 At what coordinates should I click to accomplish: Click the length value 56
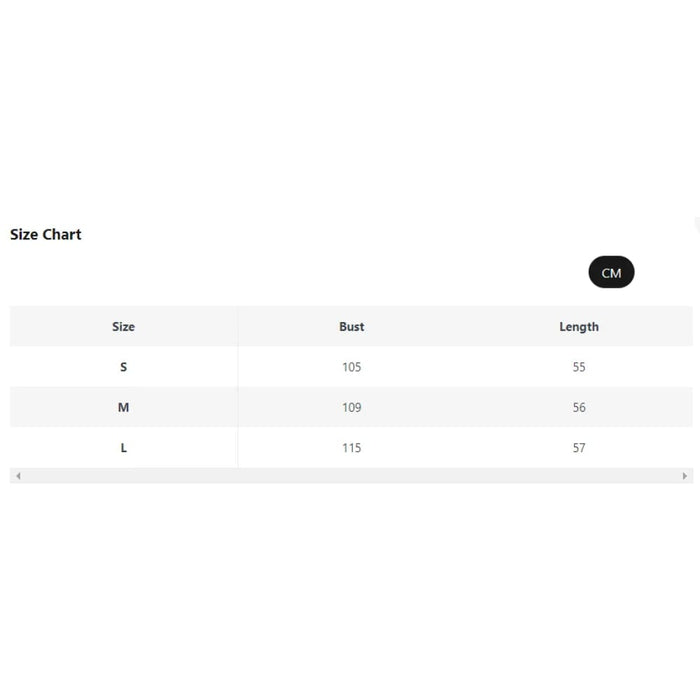pyautogui.click(x=579, y=407)
